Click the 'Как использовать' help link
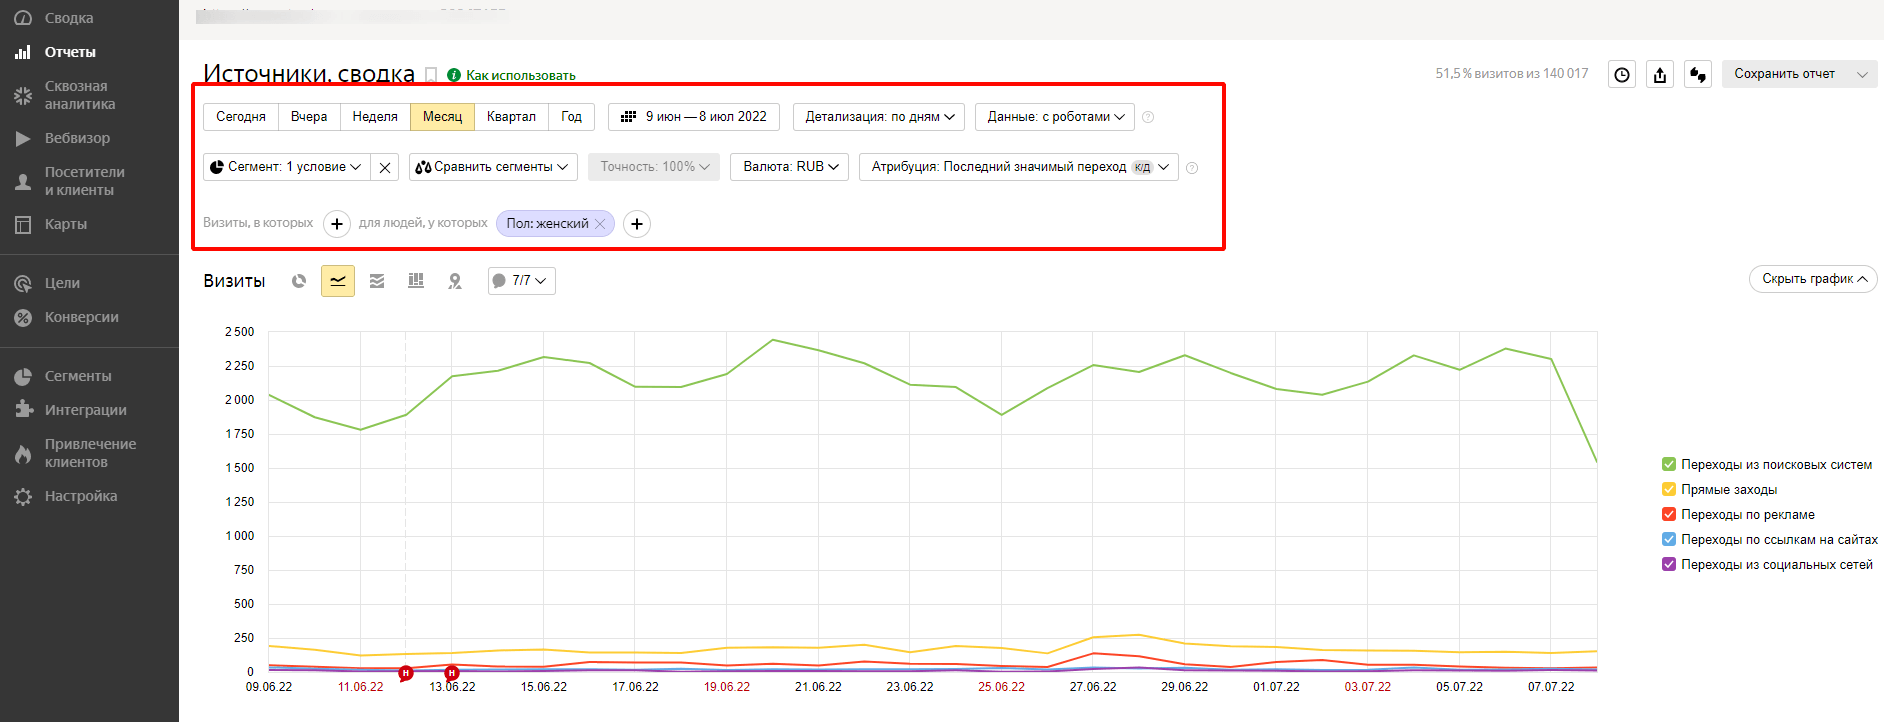This screenshot has height=722, width=1884. pos(520,75)
